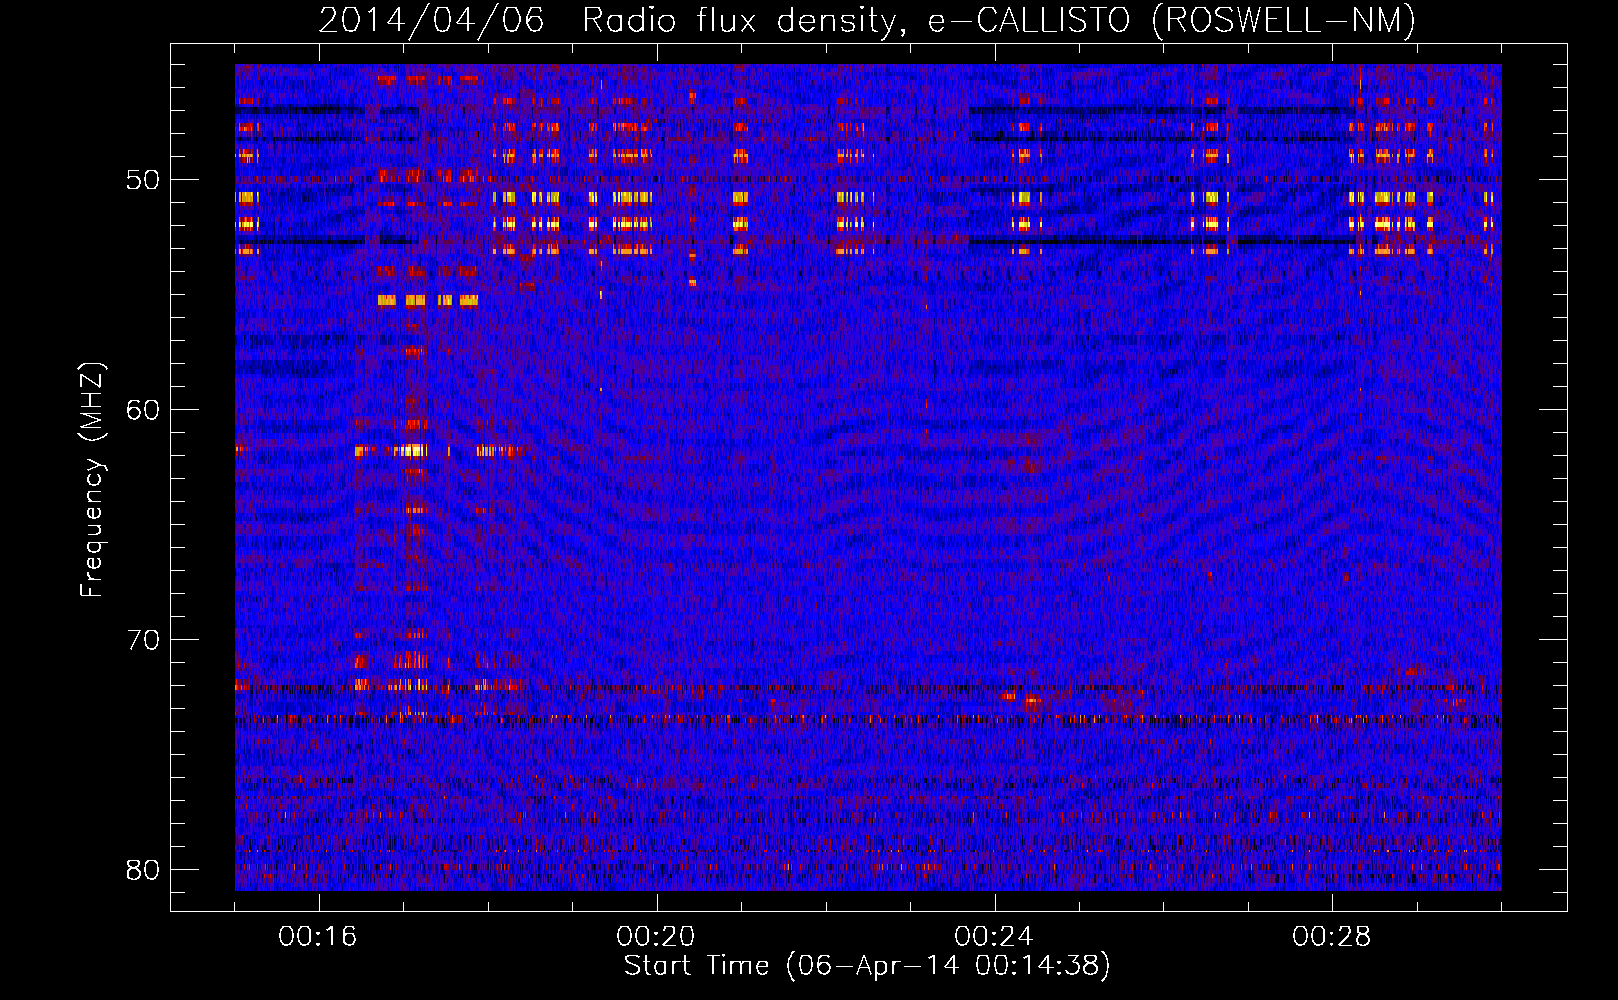Image resolution: width=1618 pixels, height=1000 pixels.
Task: Click the 80 frequency tick label
Action: click(143, 870)
